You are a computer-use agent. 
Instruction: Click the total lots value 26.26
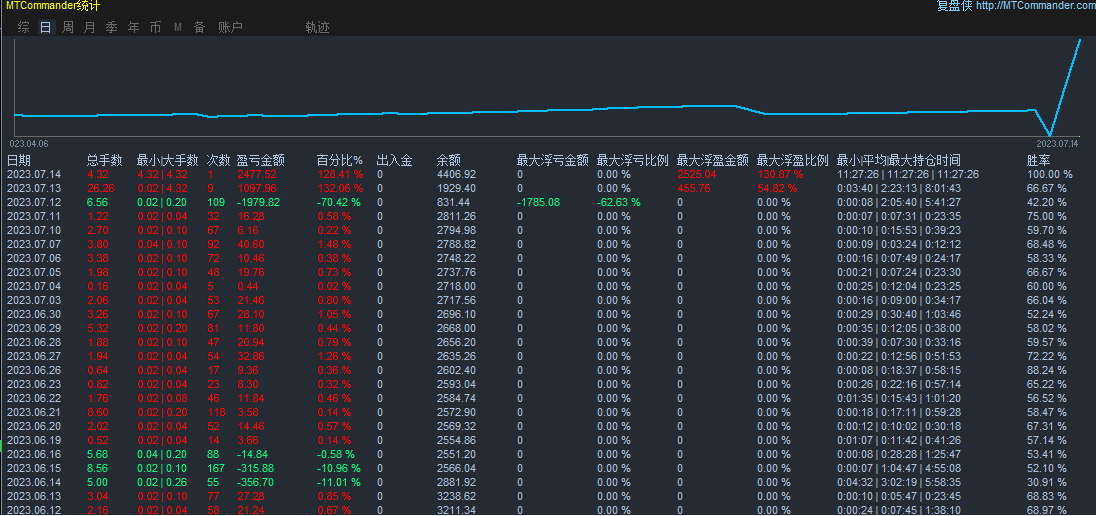tap(101, 188)
